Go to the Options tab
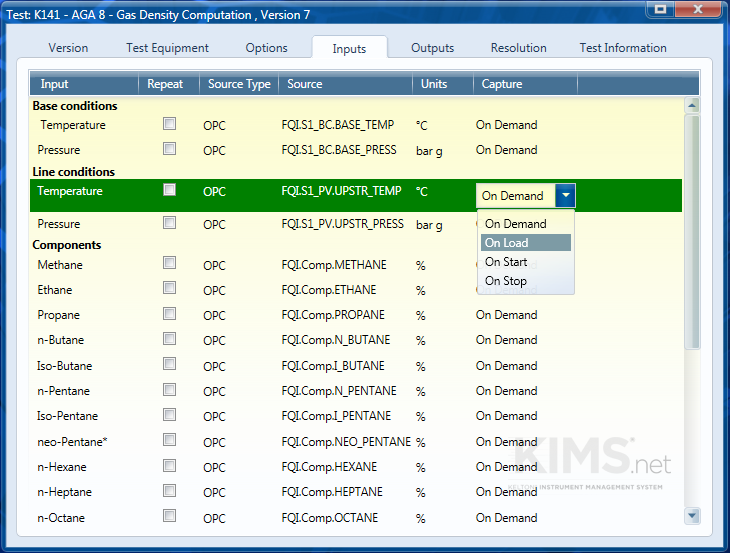Image resolution: width=730 pixels, height=553 pixels. click(x=266, y=48)
